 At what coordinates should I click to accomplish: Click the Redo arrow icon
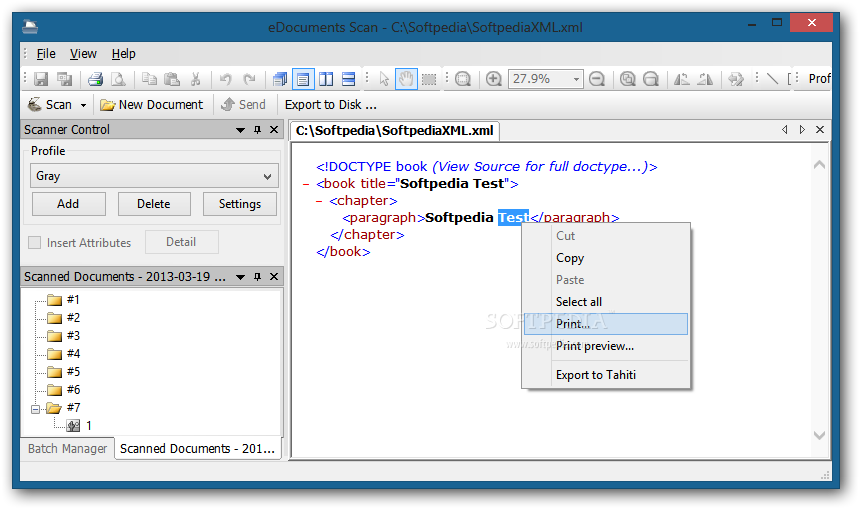tap(250, 79)
